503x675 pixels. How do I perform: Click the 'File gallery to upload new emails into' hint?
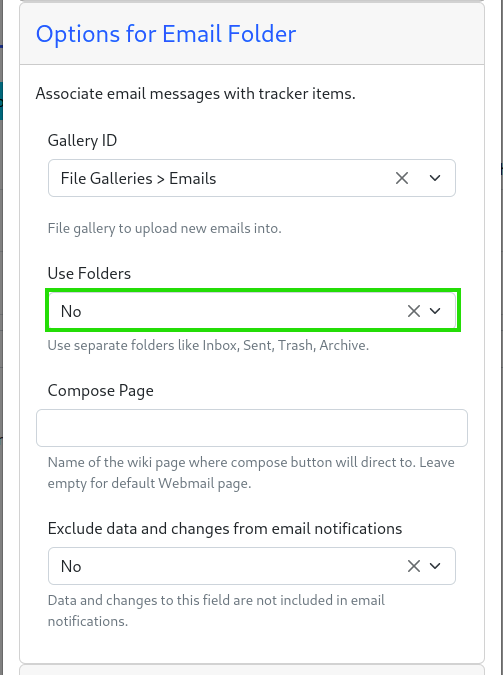tap(165, 228)
